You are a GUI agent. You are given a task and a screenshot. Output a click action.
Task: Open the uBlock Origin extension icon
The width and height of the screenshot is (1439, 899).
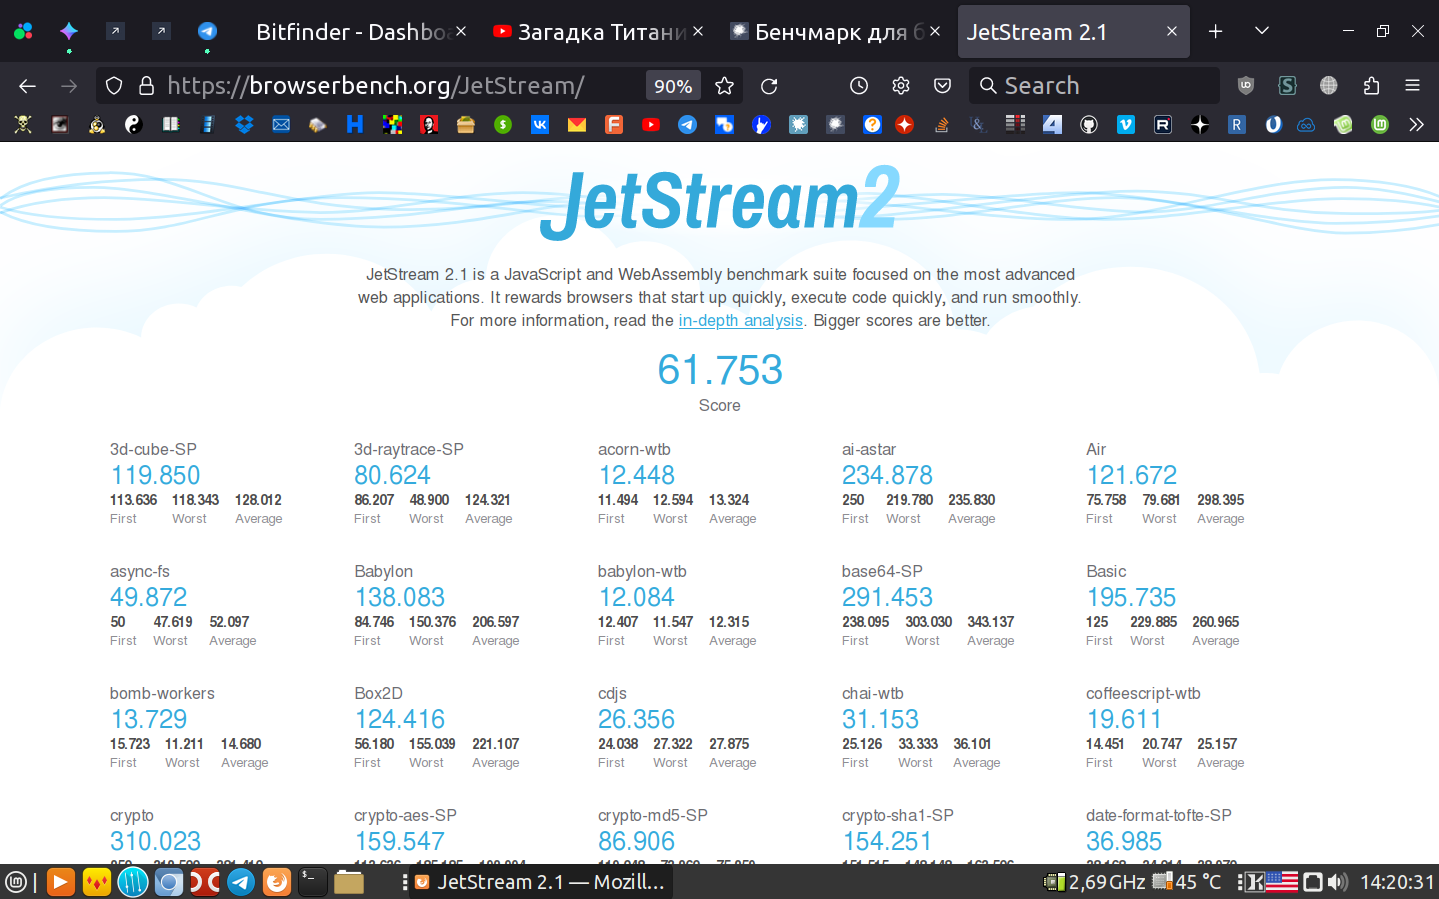tap(1246, 86)
